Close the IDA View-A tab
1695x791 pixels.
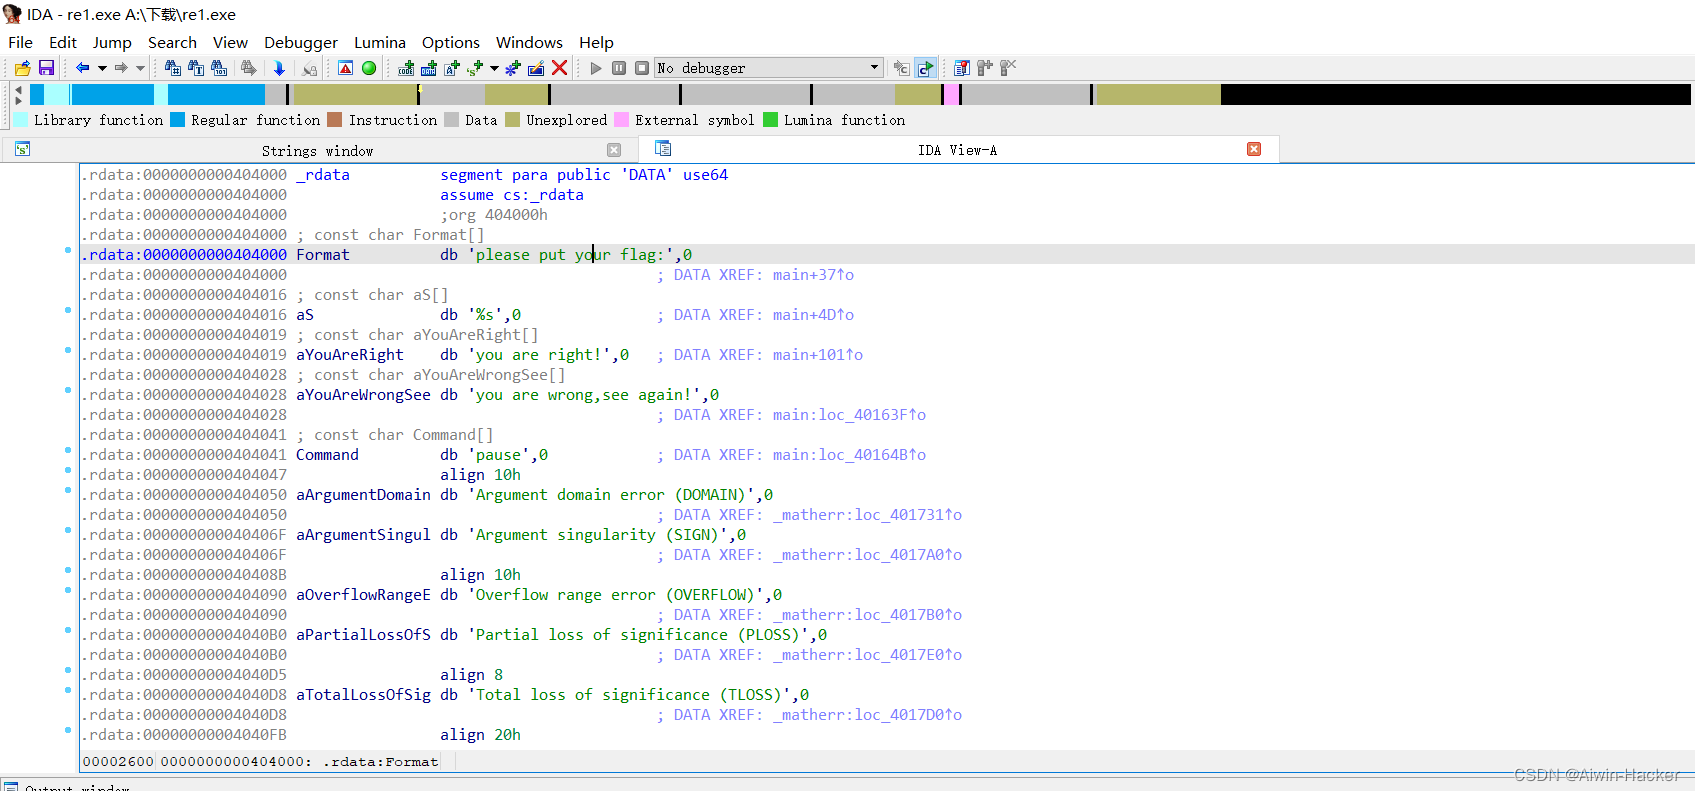[1254, 149]
